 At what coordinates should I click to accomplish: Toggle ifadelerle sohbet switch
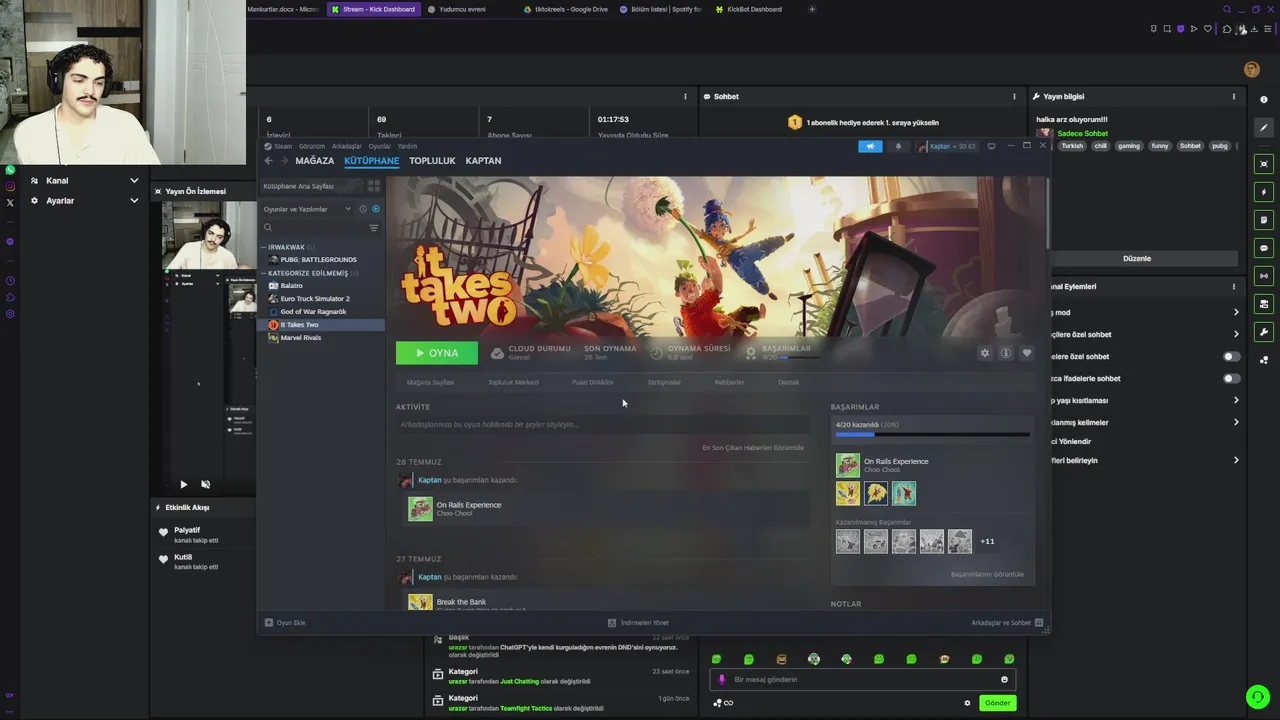(x=1231, y=379)
